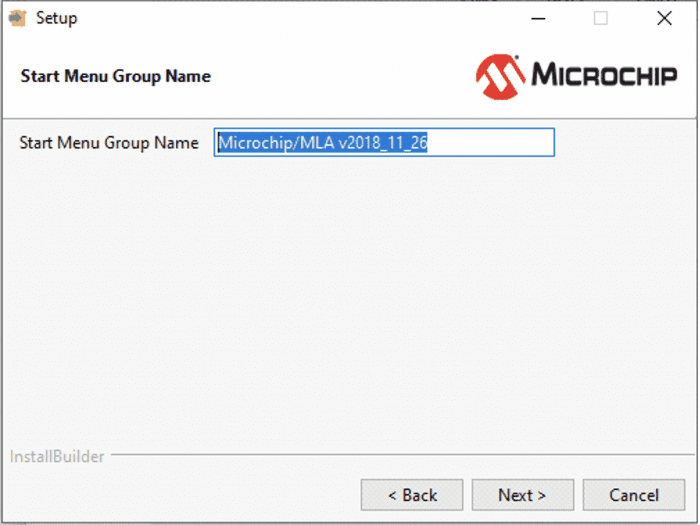Click empty space at right end of text field
Image resolution: width=700 pixels, height=525 pixels.
(500, 143)
